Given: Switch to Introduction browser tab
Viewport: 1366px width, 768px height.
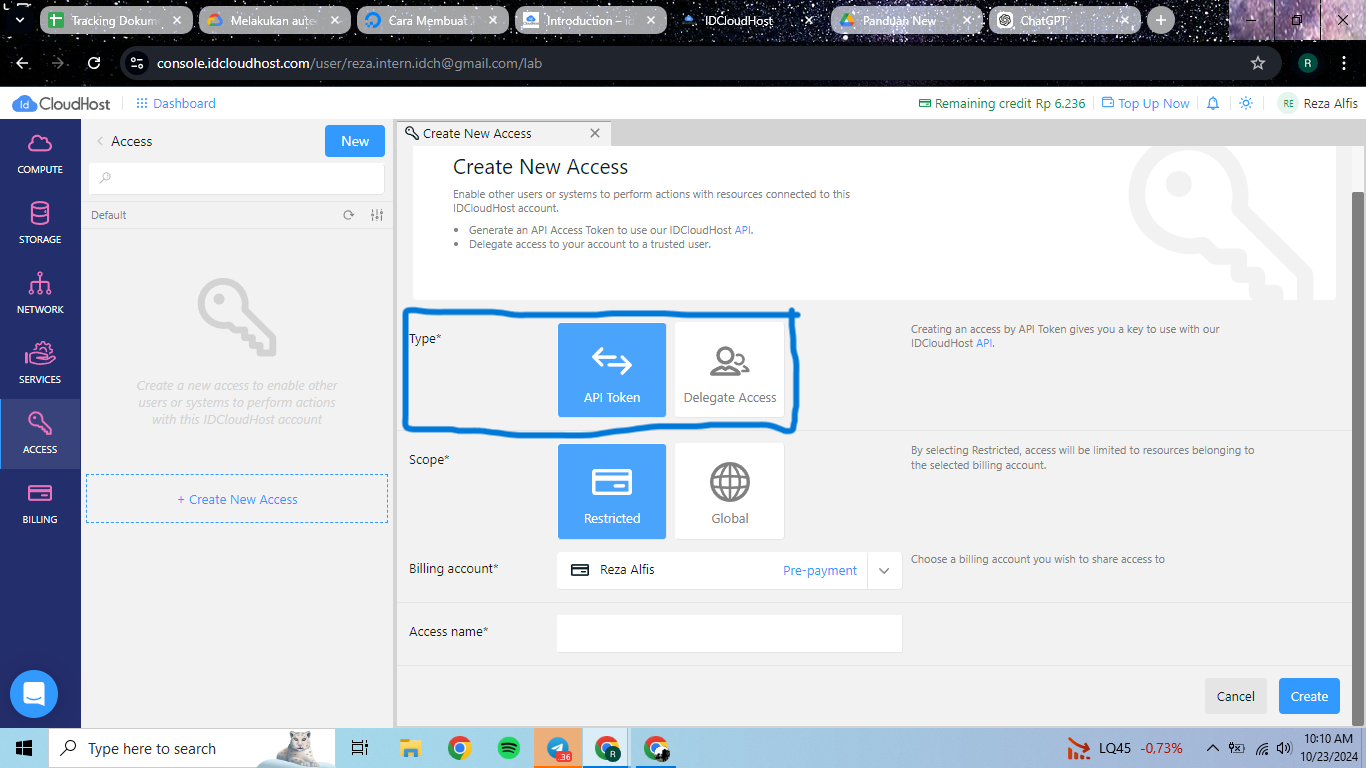Looking at the screenshot, I should pyautogui.click(x=589, y=20).
